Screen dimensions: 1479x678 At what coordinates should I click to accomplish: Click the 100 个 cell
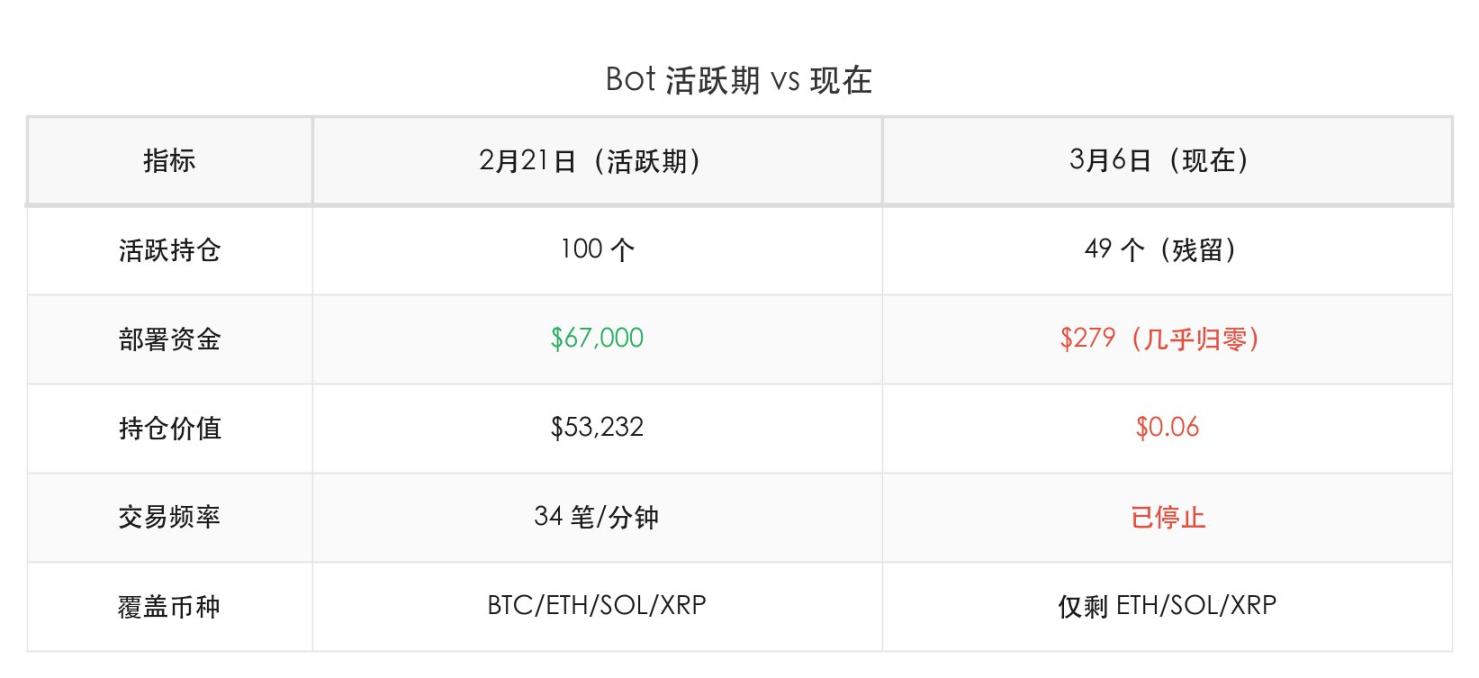coord(596,250)
